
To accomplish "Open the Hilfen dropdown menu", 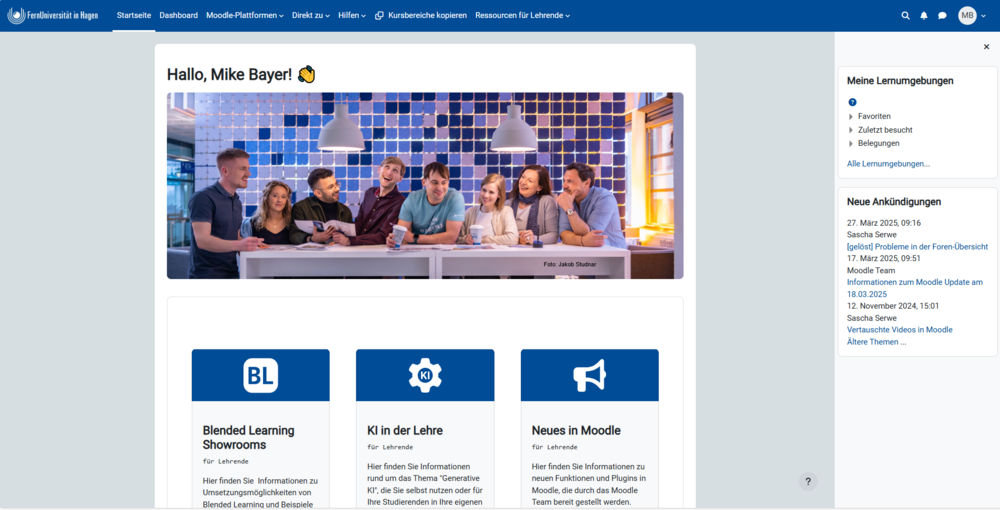I will click(x=352, y=15).
